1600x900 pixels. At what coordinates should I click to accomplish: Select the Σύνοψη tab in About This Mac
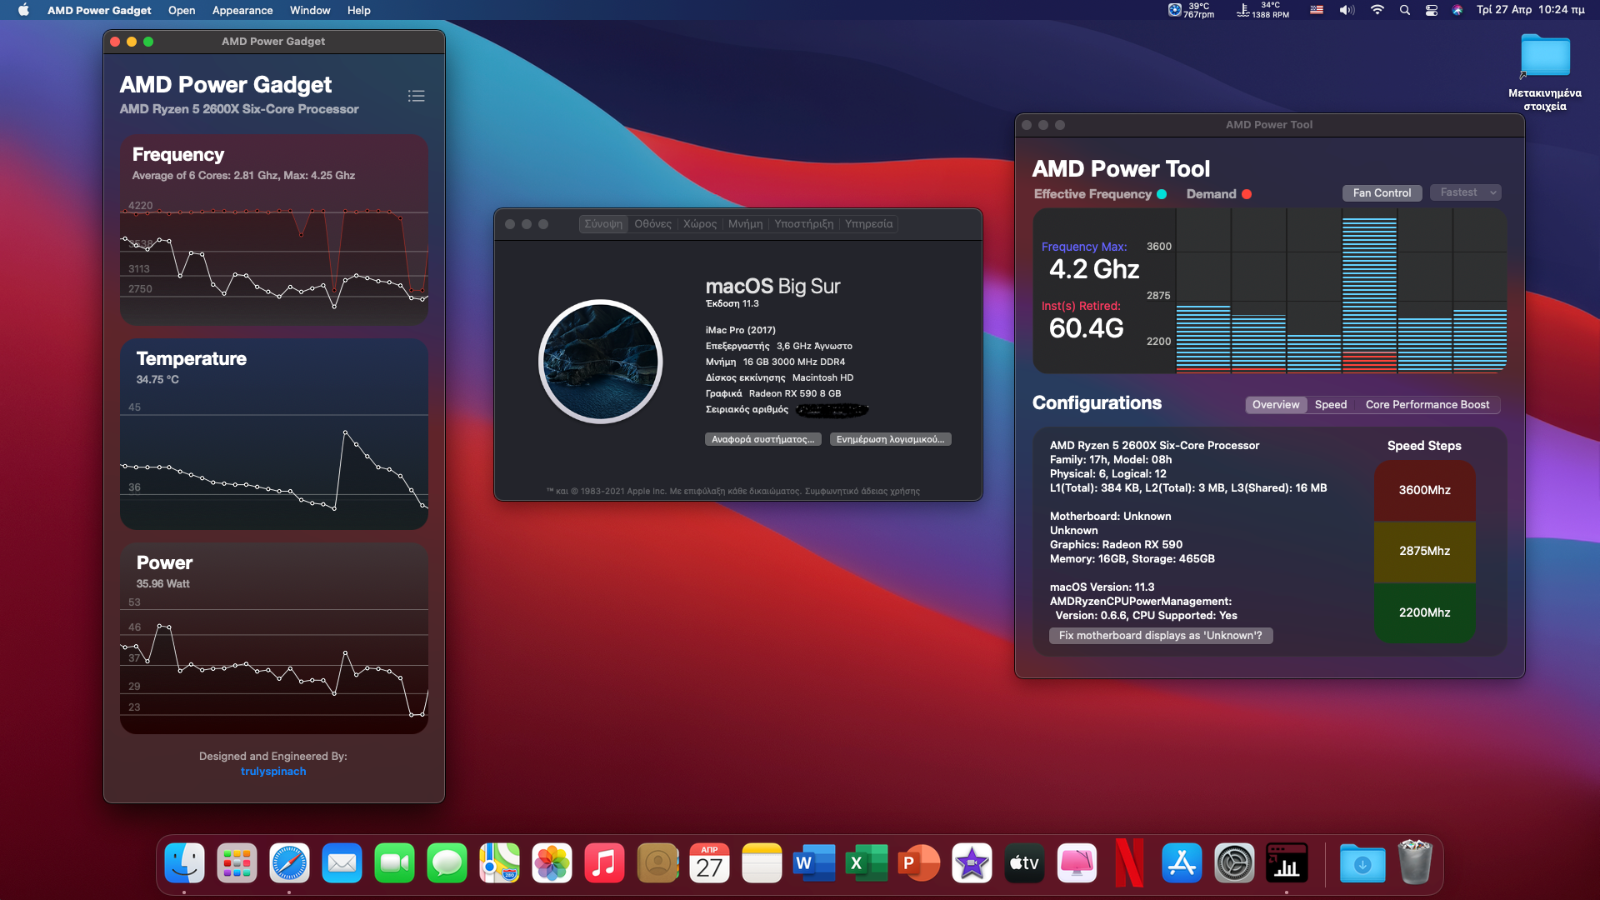[x=604, y=224]
